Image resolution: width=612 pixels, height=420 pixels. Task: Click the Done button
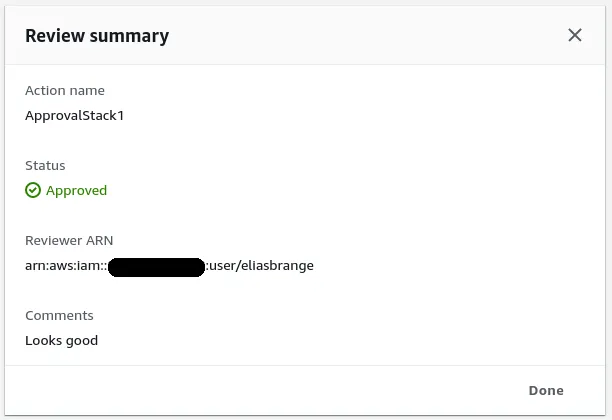546,390
